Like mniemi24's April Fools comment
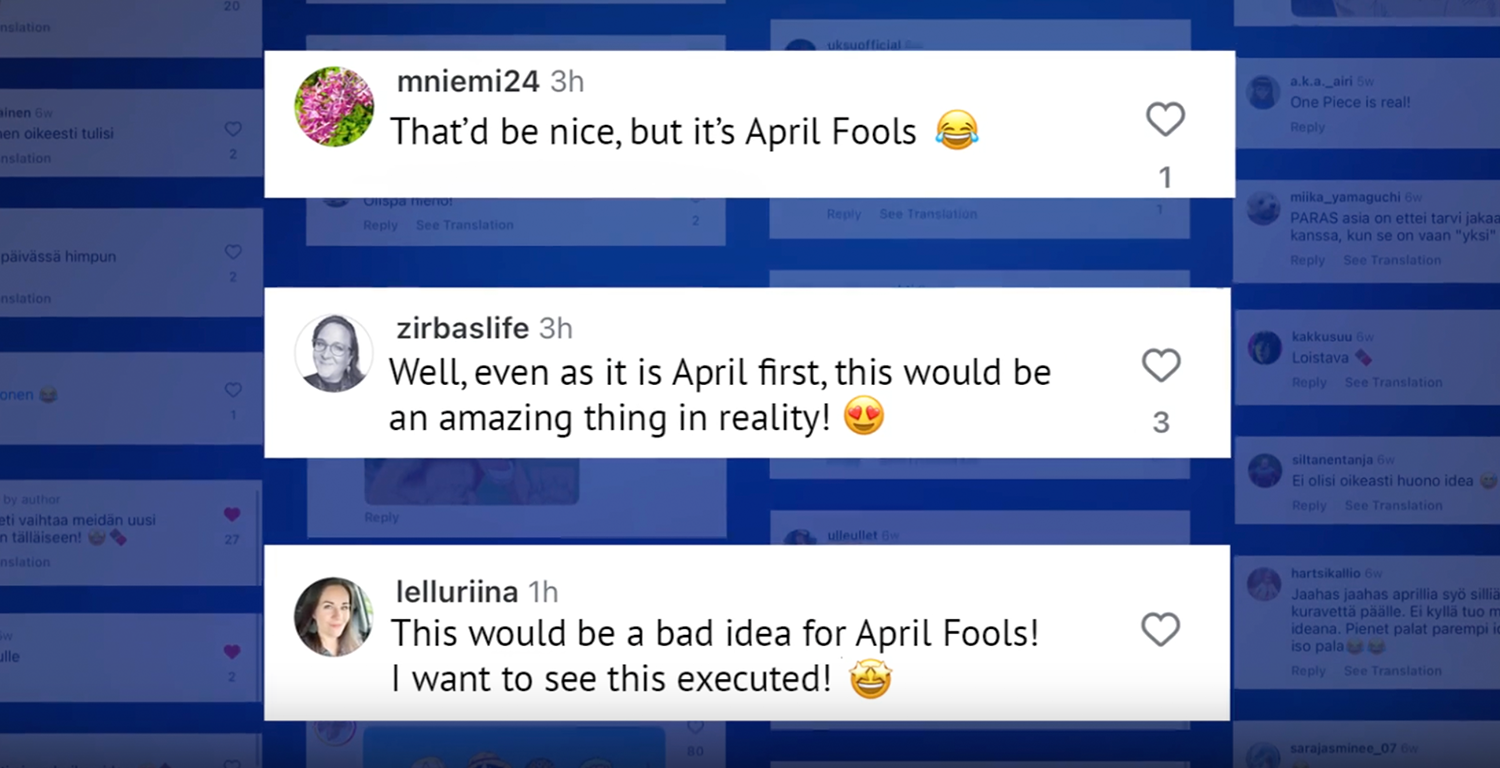The height and width of the screenshot is (768, 1500). point(1165,120)
